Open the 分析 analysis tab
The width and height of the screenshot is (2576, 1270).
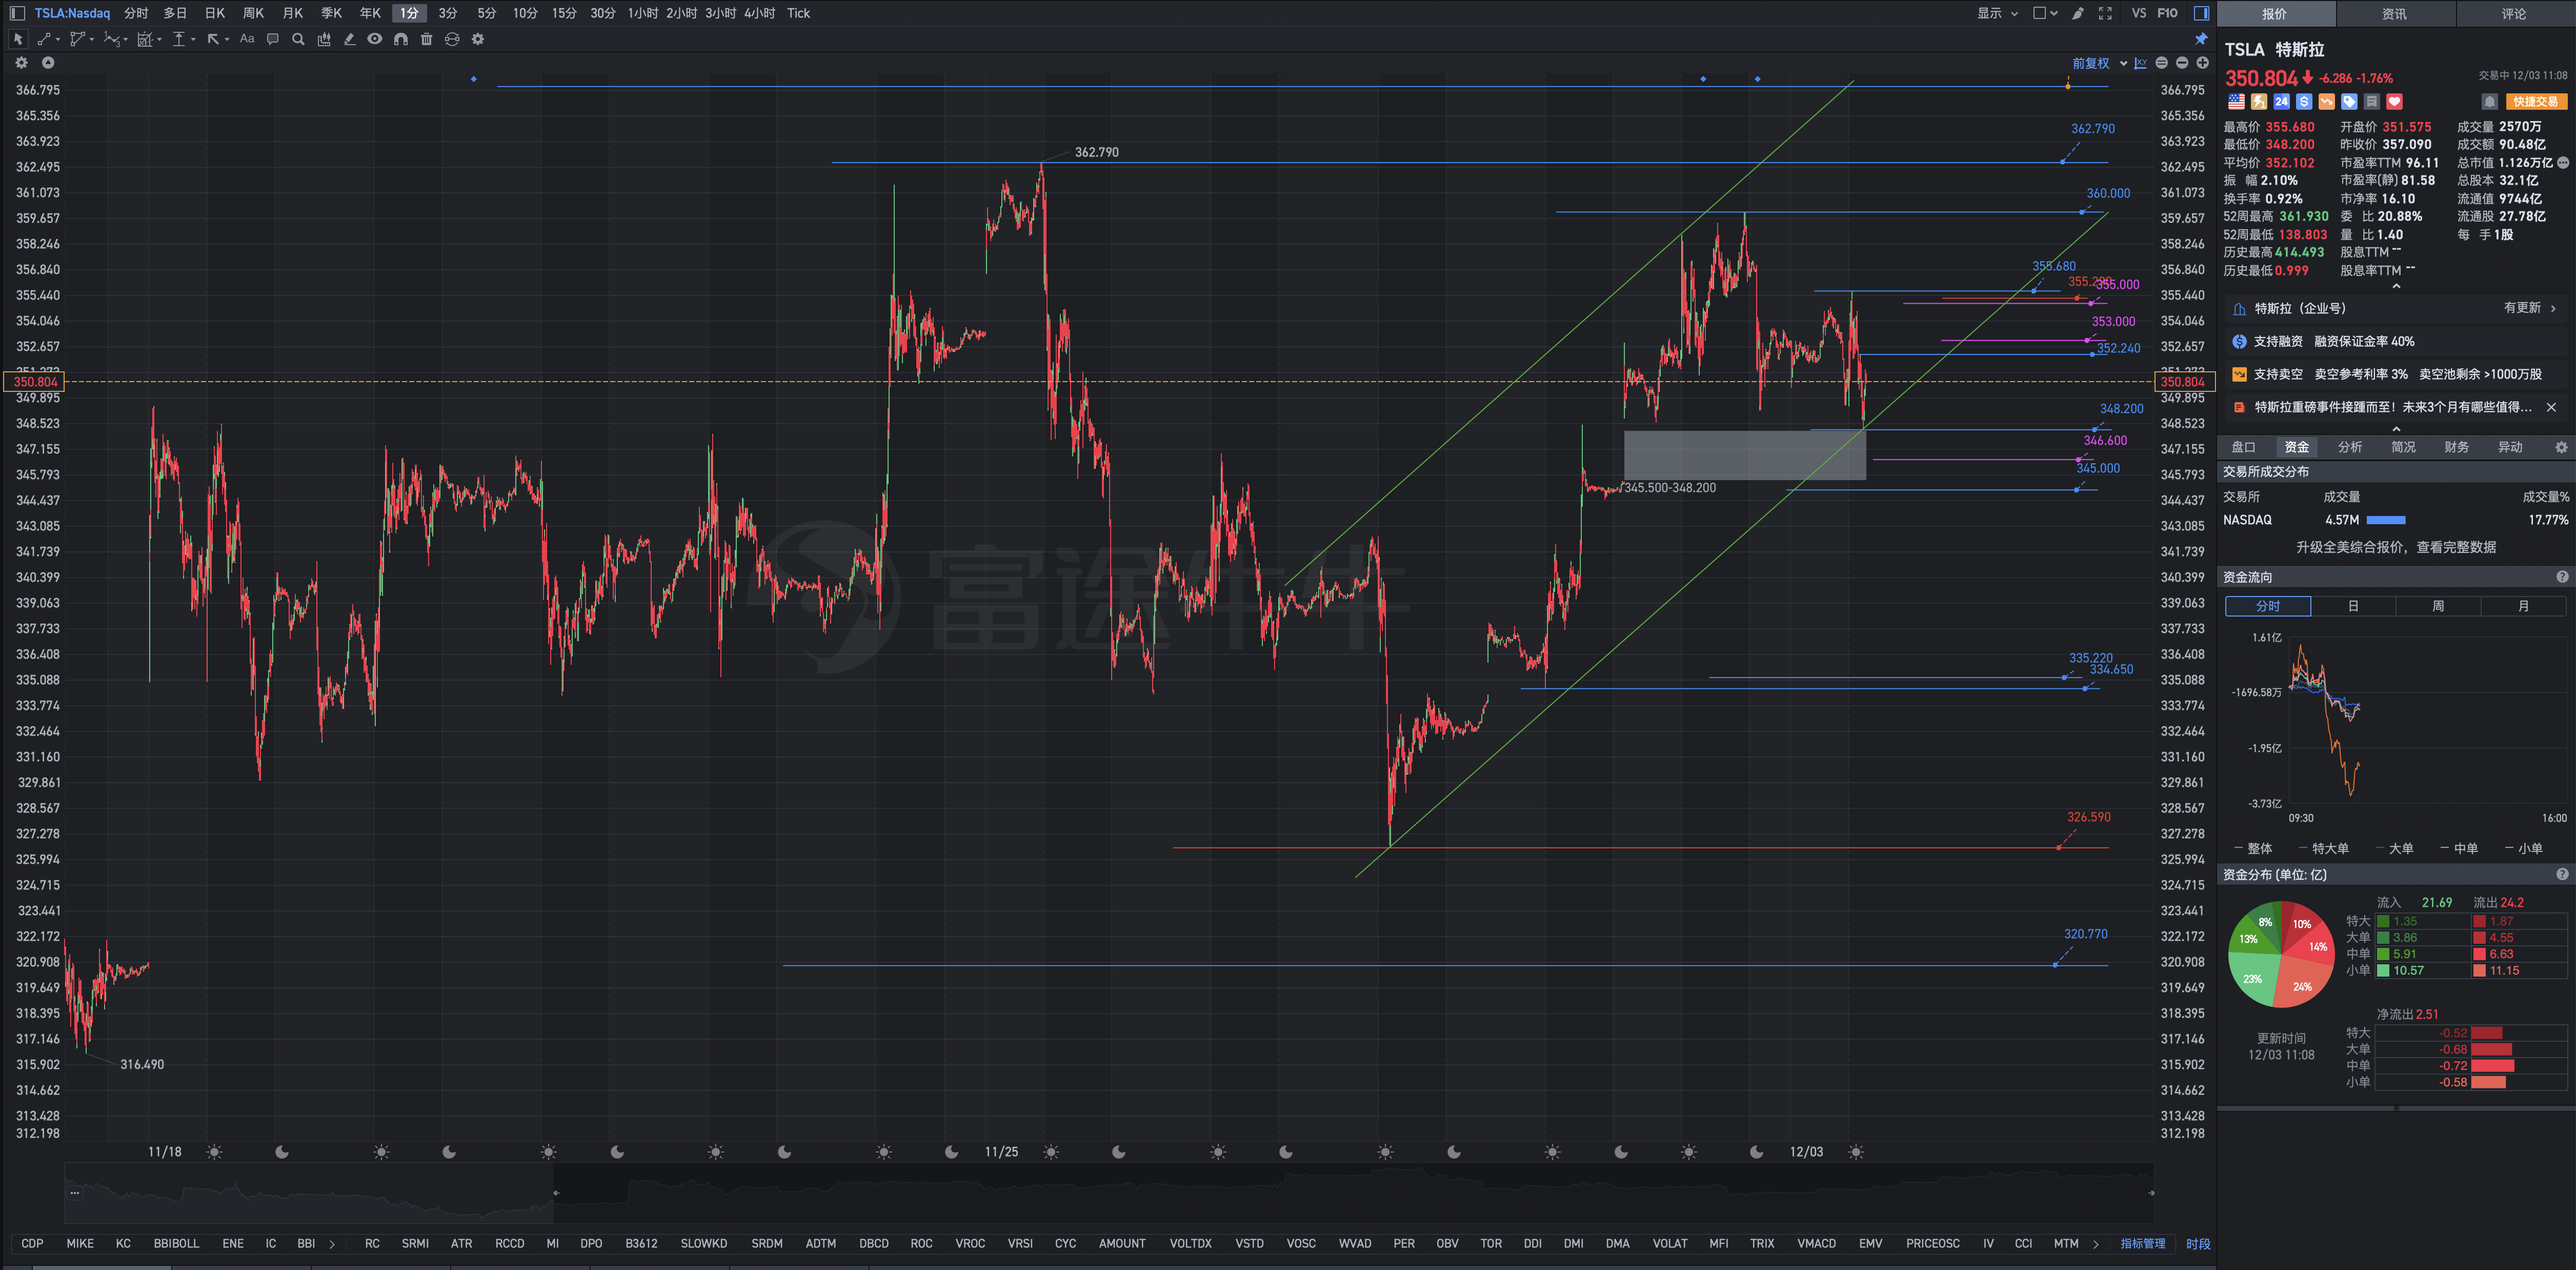2350,447
